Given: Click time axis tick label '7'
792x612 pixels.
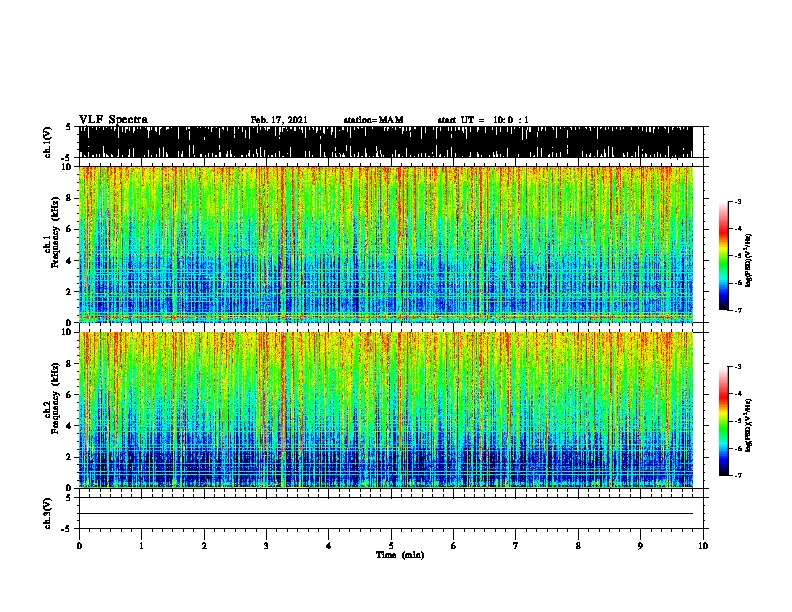Looking at the screenshot, I should tap(516, 546).
